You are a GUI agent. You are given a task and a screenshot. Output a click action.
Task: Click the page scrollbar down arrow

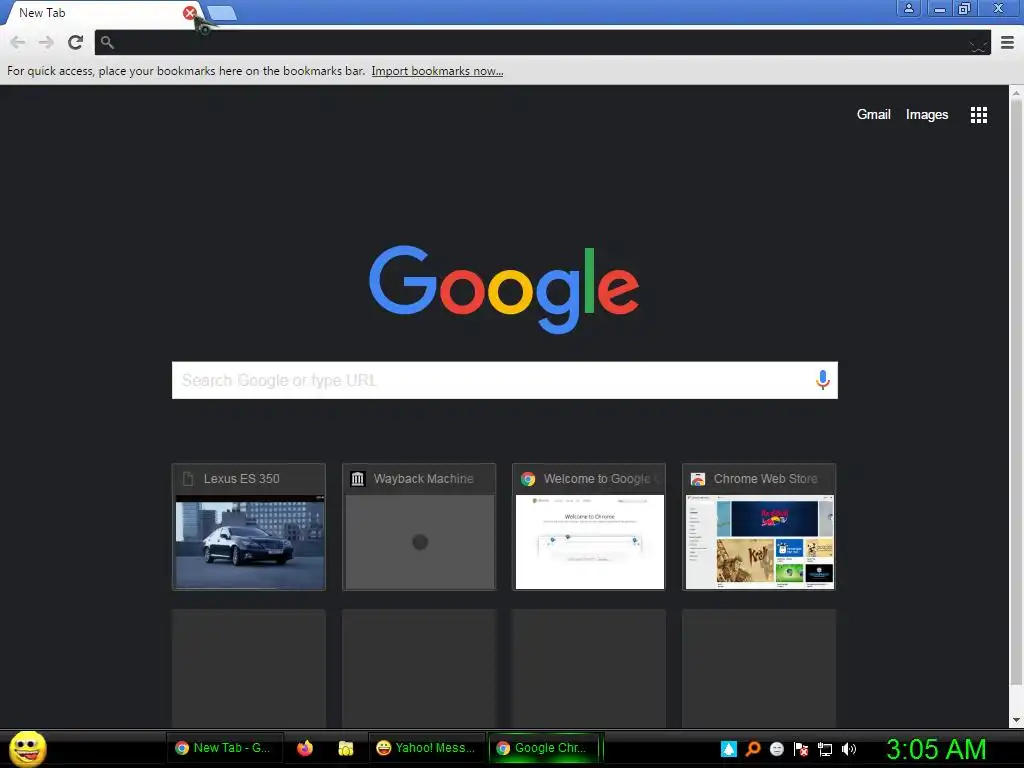(1016, 720)
